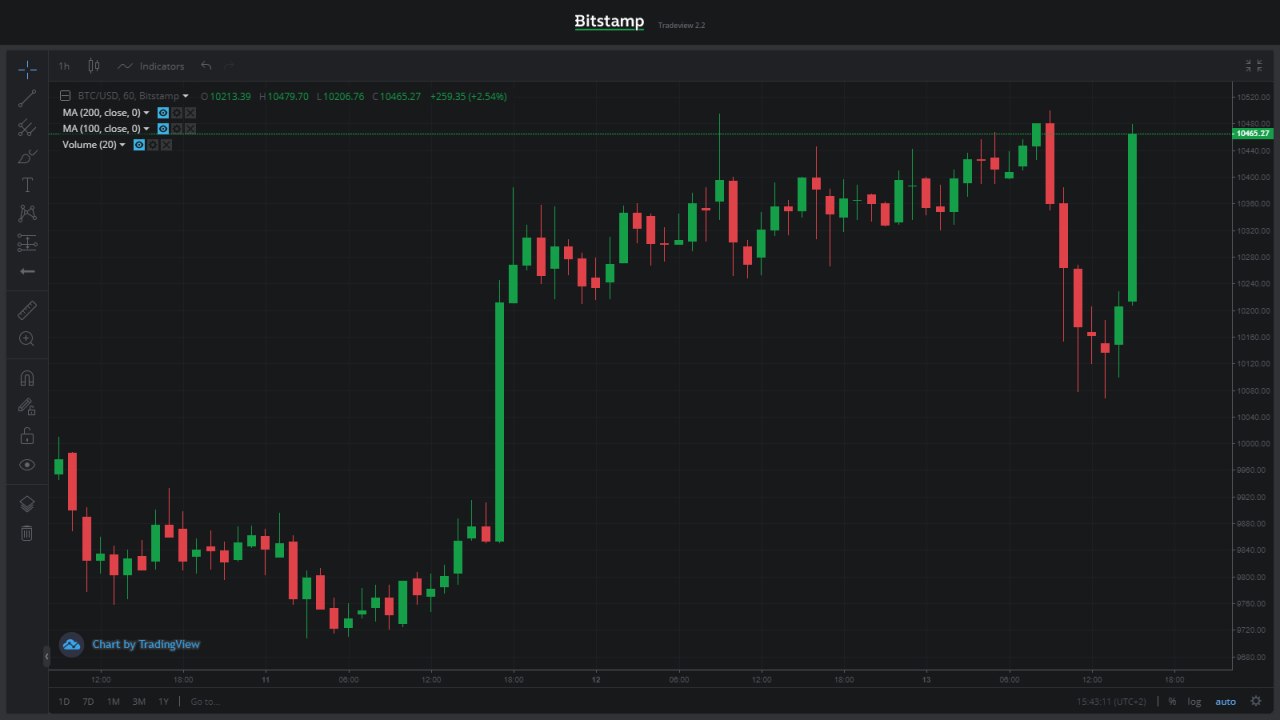1280x720 pixels.
Task: Click the TradingView cloud logo
Action: pos(71,645)
